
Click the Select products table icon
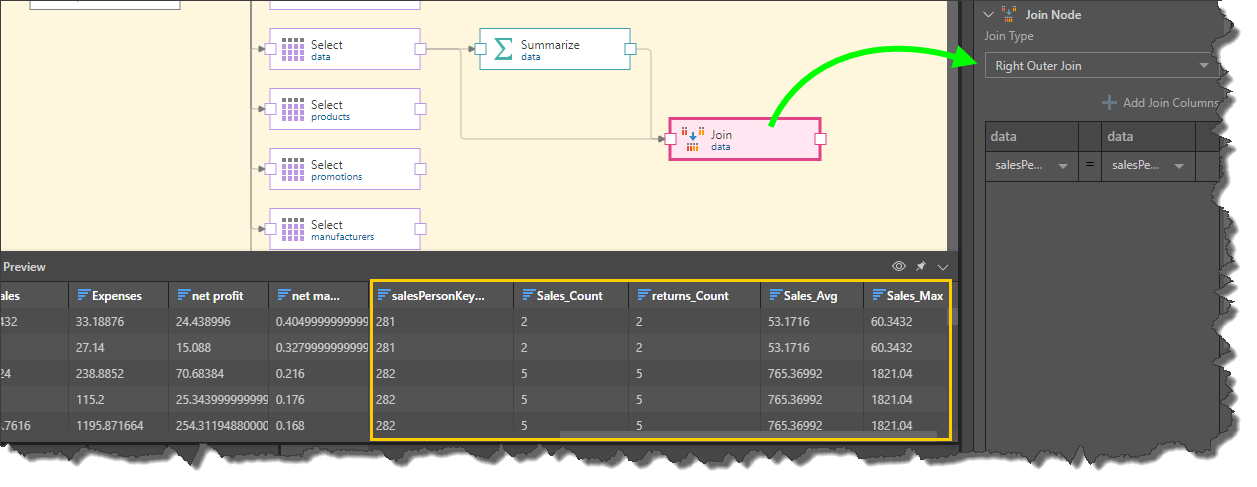pyautogui.click(x=293, y=109)
